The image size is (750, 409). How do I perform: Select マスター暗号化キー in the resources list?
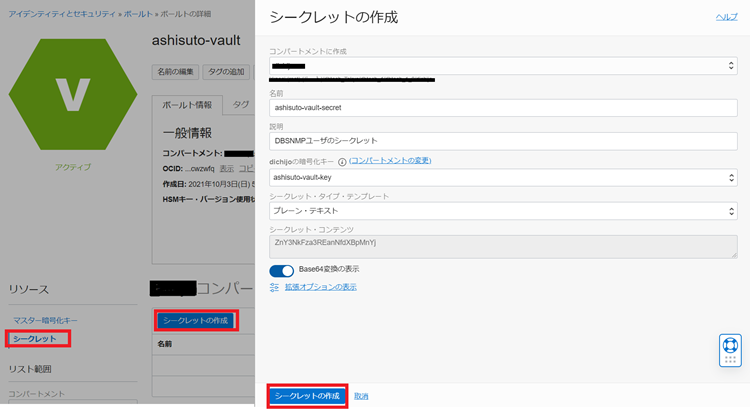pyautogui.click(x=50, y=320)
